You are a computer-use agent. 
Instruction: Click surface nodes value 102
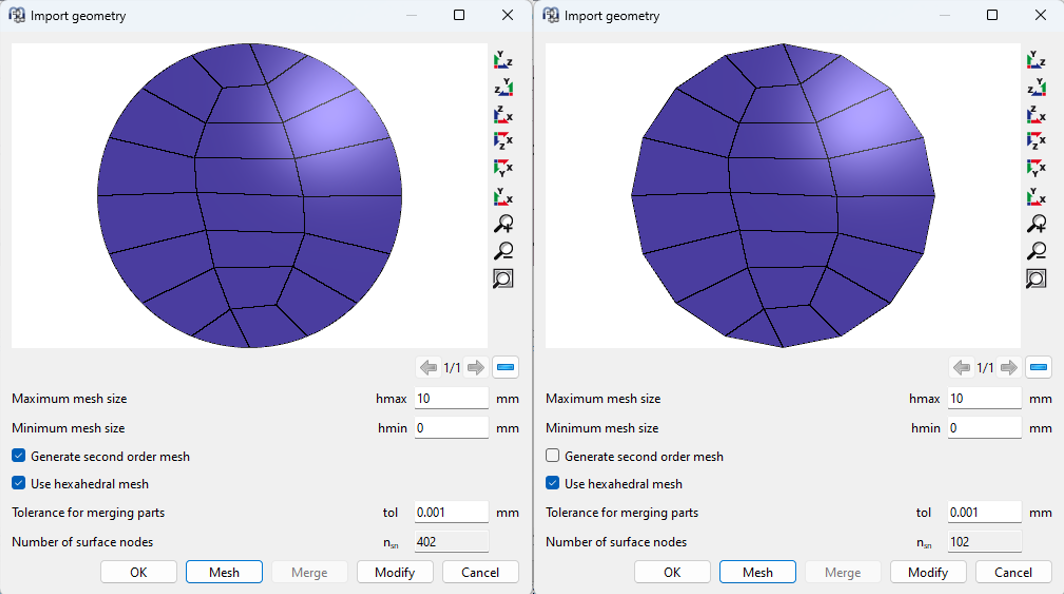[x=985, y=542]
